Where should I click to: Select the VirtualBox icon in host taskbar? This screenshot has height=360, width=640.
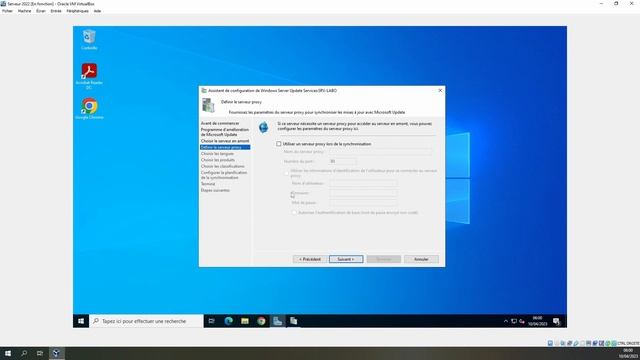coord(56,353)
